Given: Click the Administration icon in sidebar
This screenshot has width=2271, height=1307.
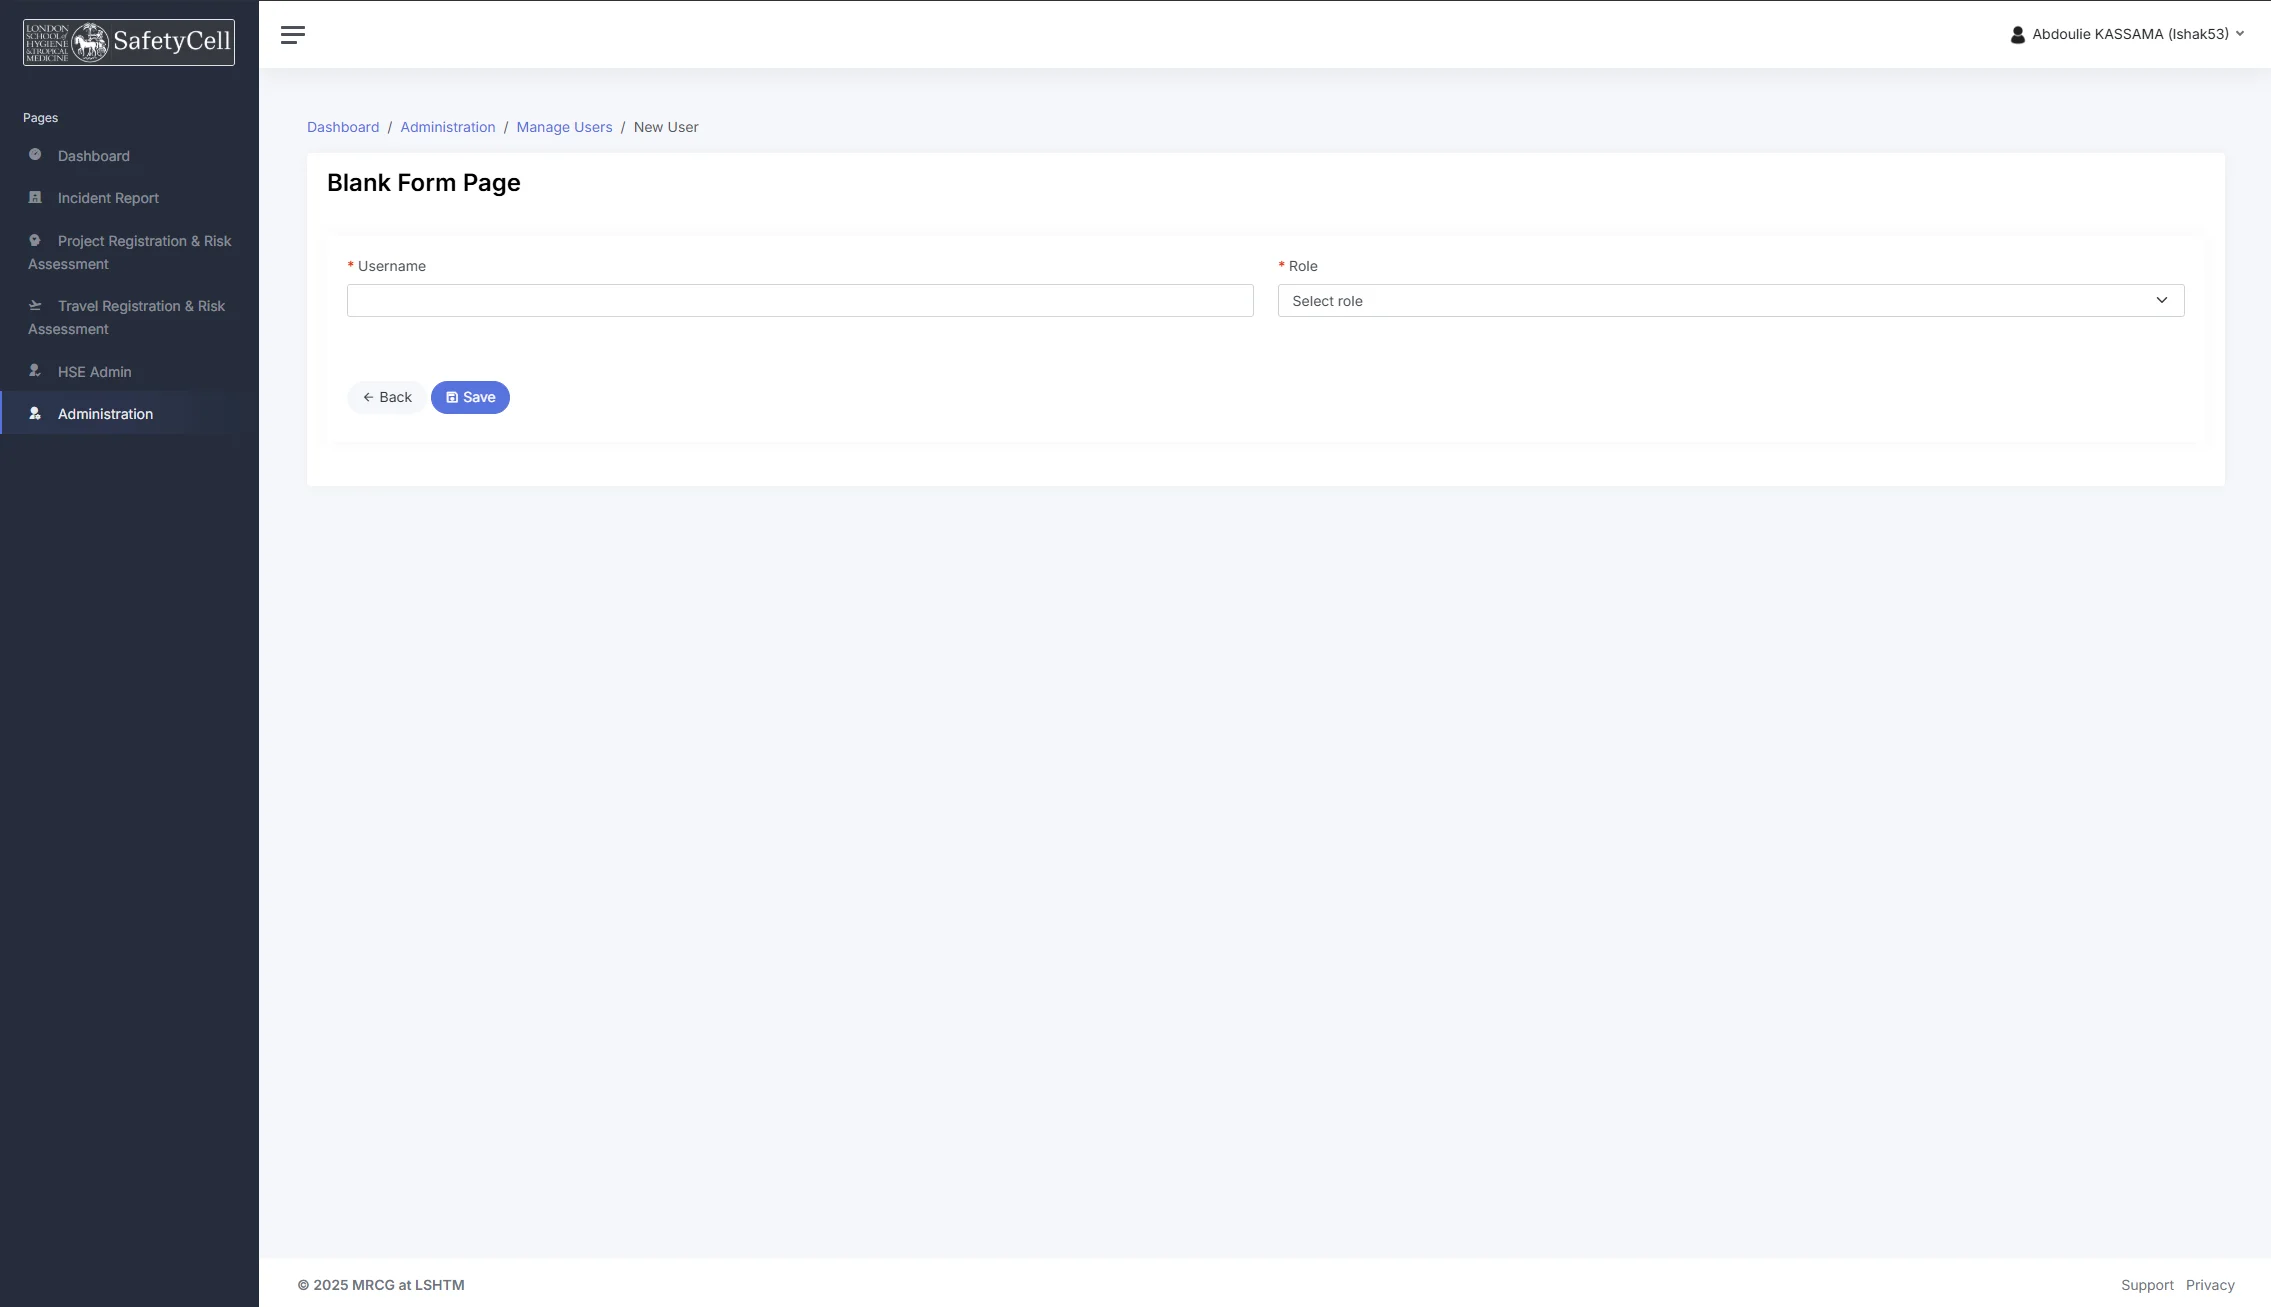Looking at the screenshot, I should [x=34, y=413].
